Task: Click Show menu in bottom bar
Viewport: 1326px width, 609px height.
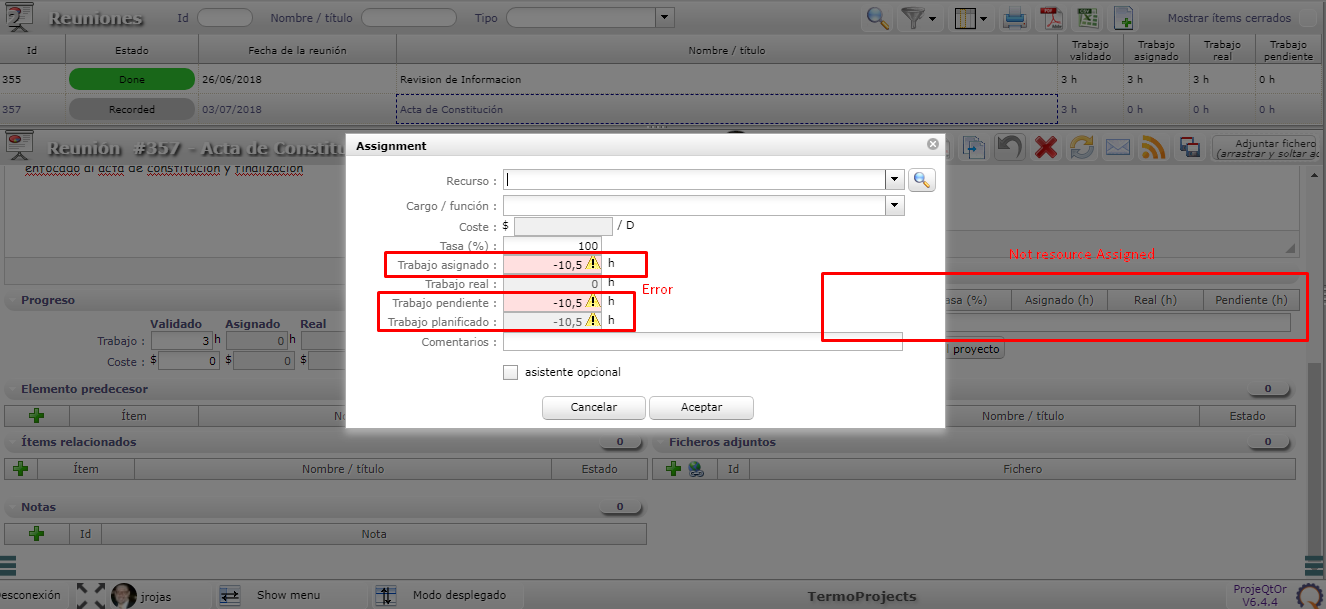Action: (x=288, y=595)
